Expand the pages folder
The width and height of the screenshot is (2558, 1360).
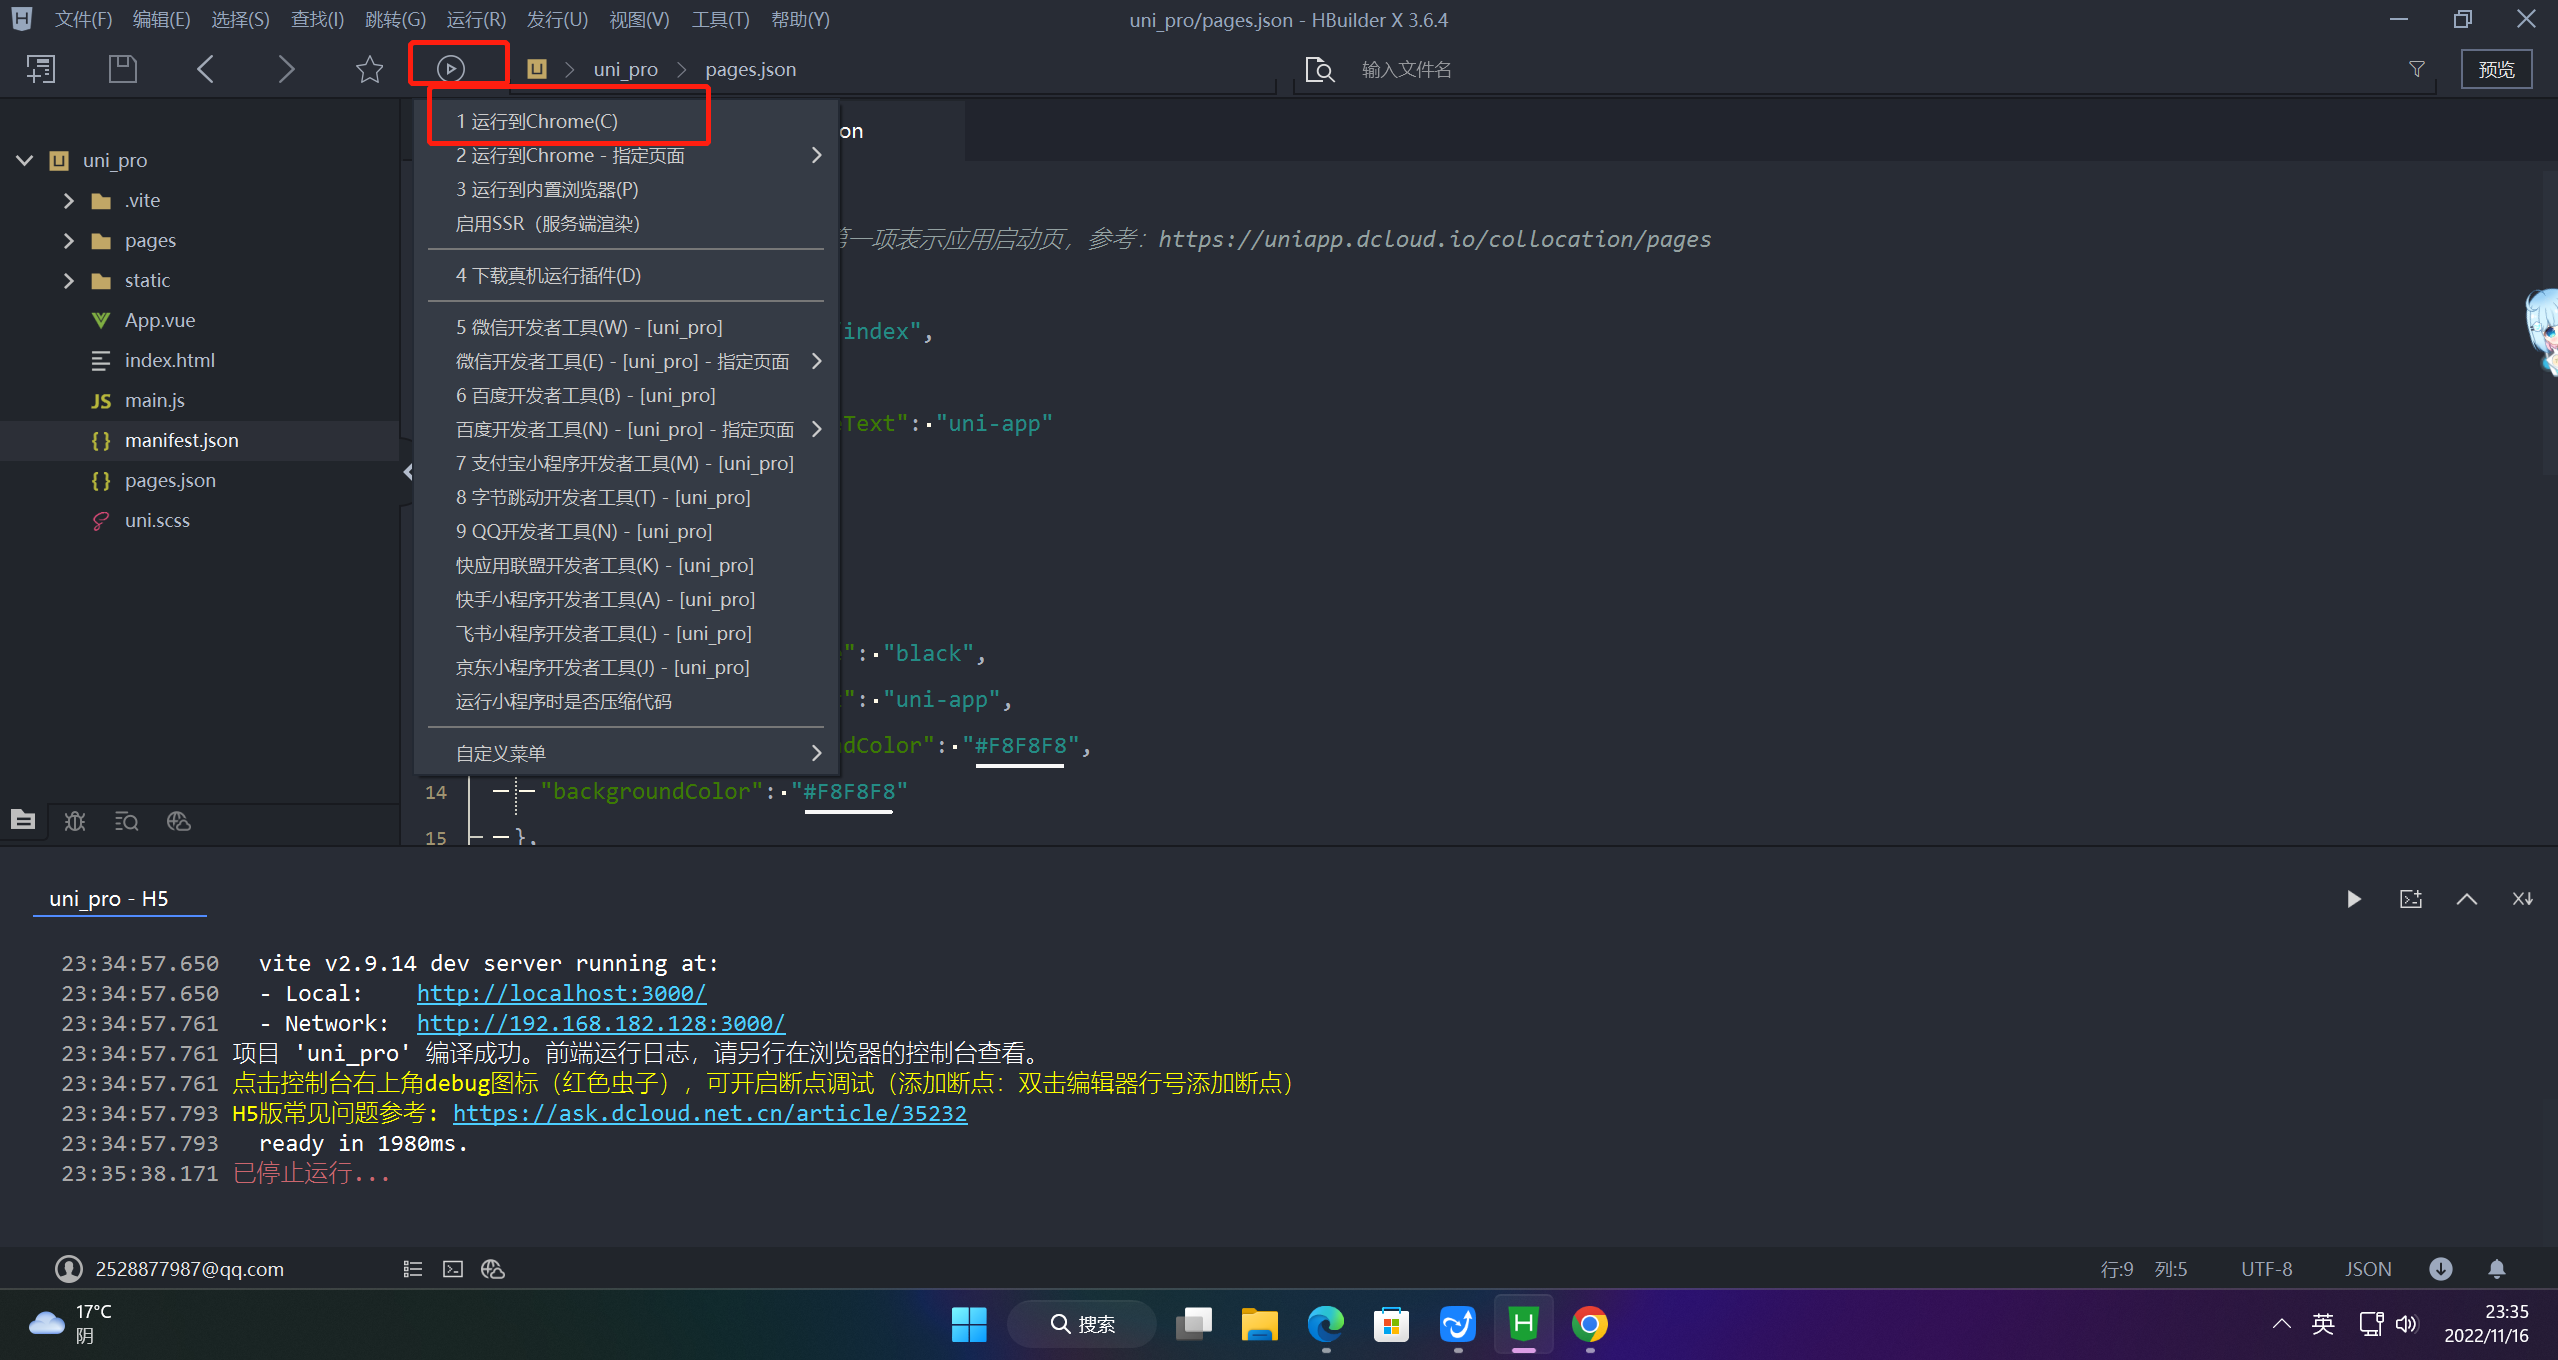click(68, 241)
